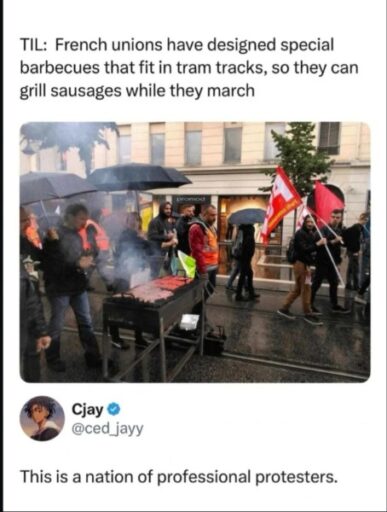Click the green bag next to the grill
Screen dimensions: 387x512
click(x=186, y=263)
